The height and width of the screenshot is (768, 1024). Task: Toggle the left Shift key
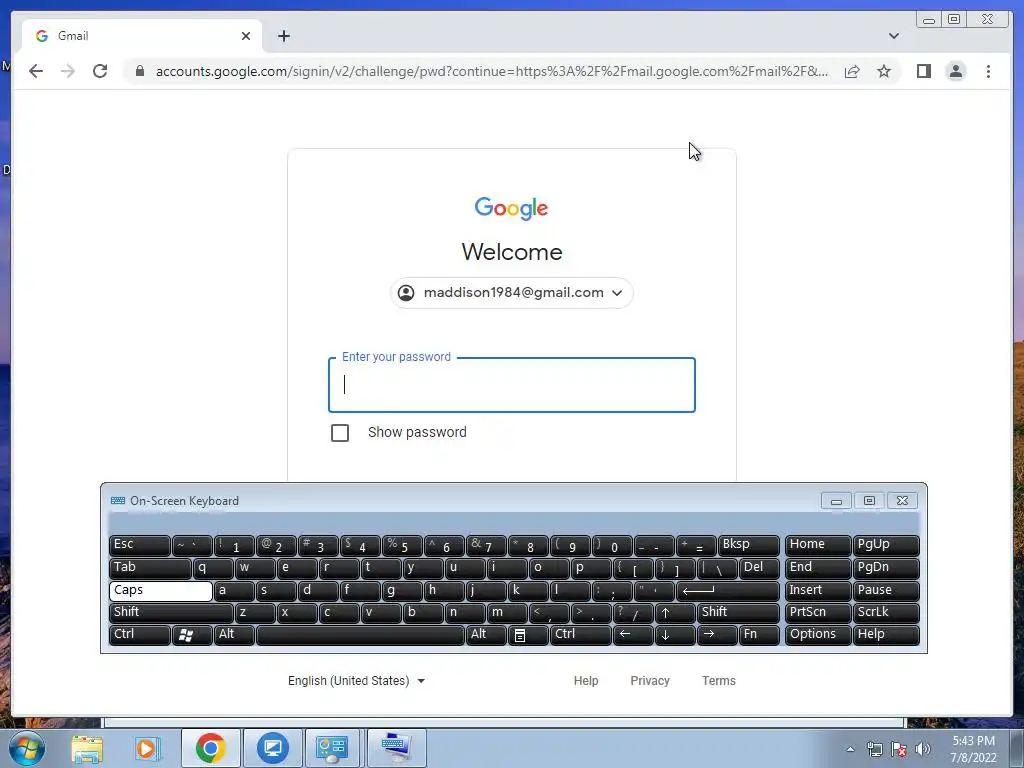171,613
